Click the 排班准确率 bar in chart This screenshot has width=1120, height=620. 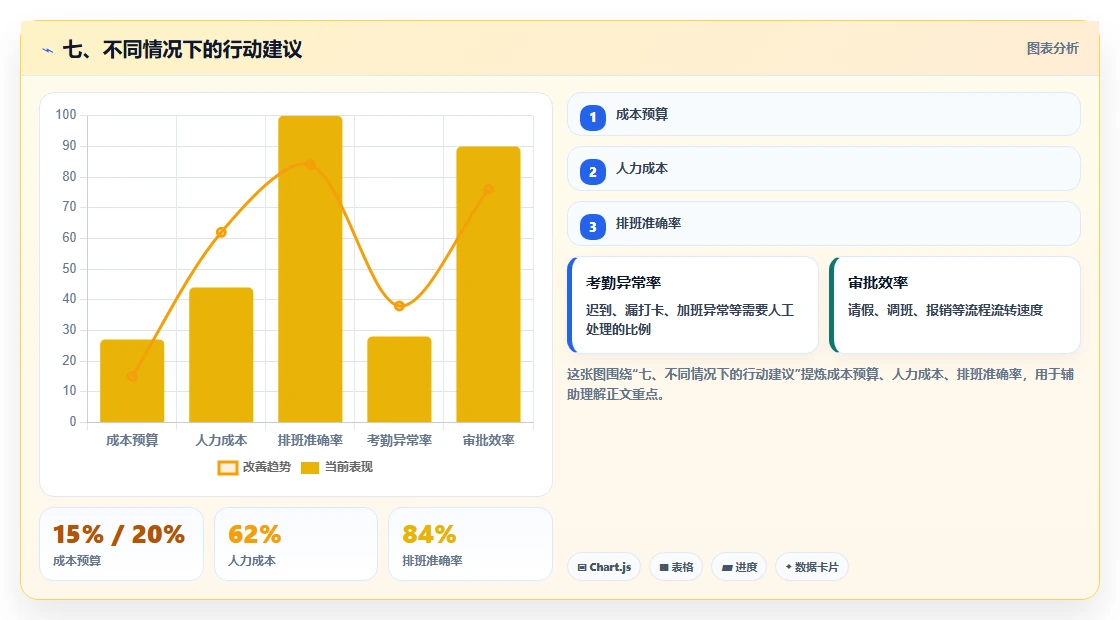[x=310, y=269]
